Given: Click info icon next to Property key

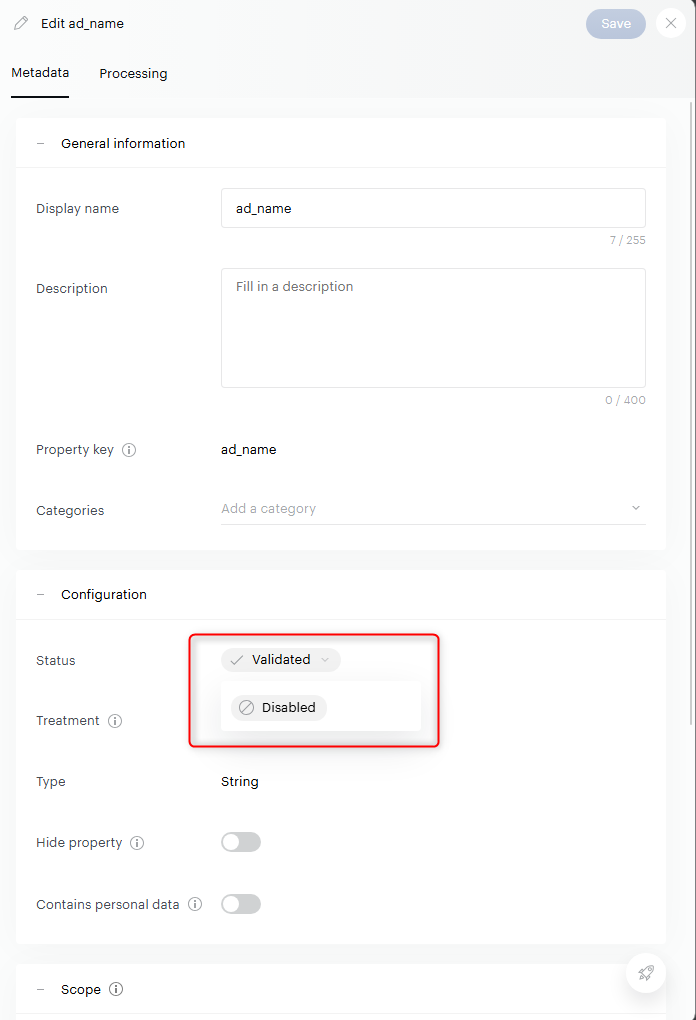Looking at the screenshot, I should pyautogui.click(x=129, y=450).
